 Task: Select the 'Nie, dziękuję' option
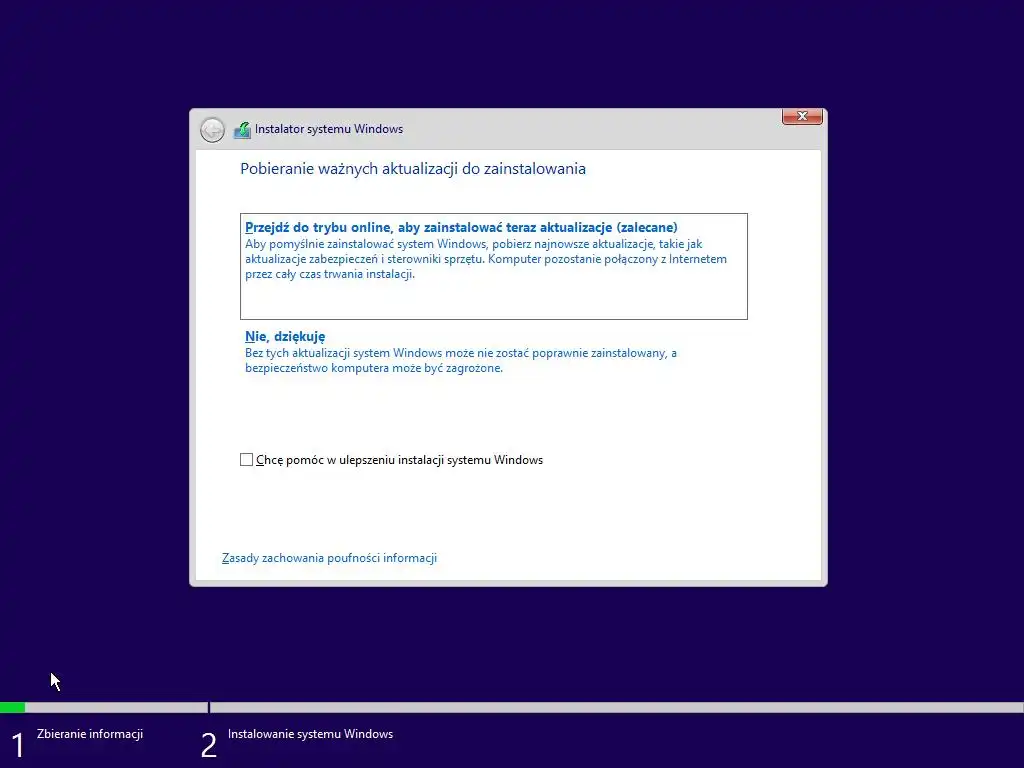coord(285,336)
